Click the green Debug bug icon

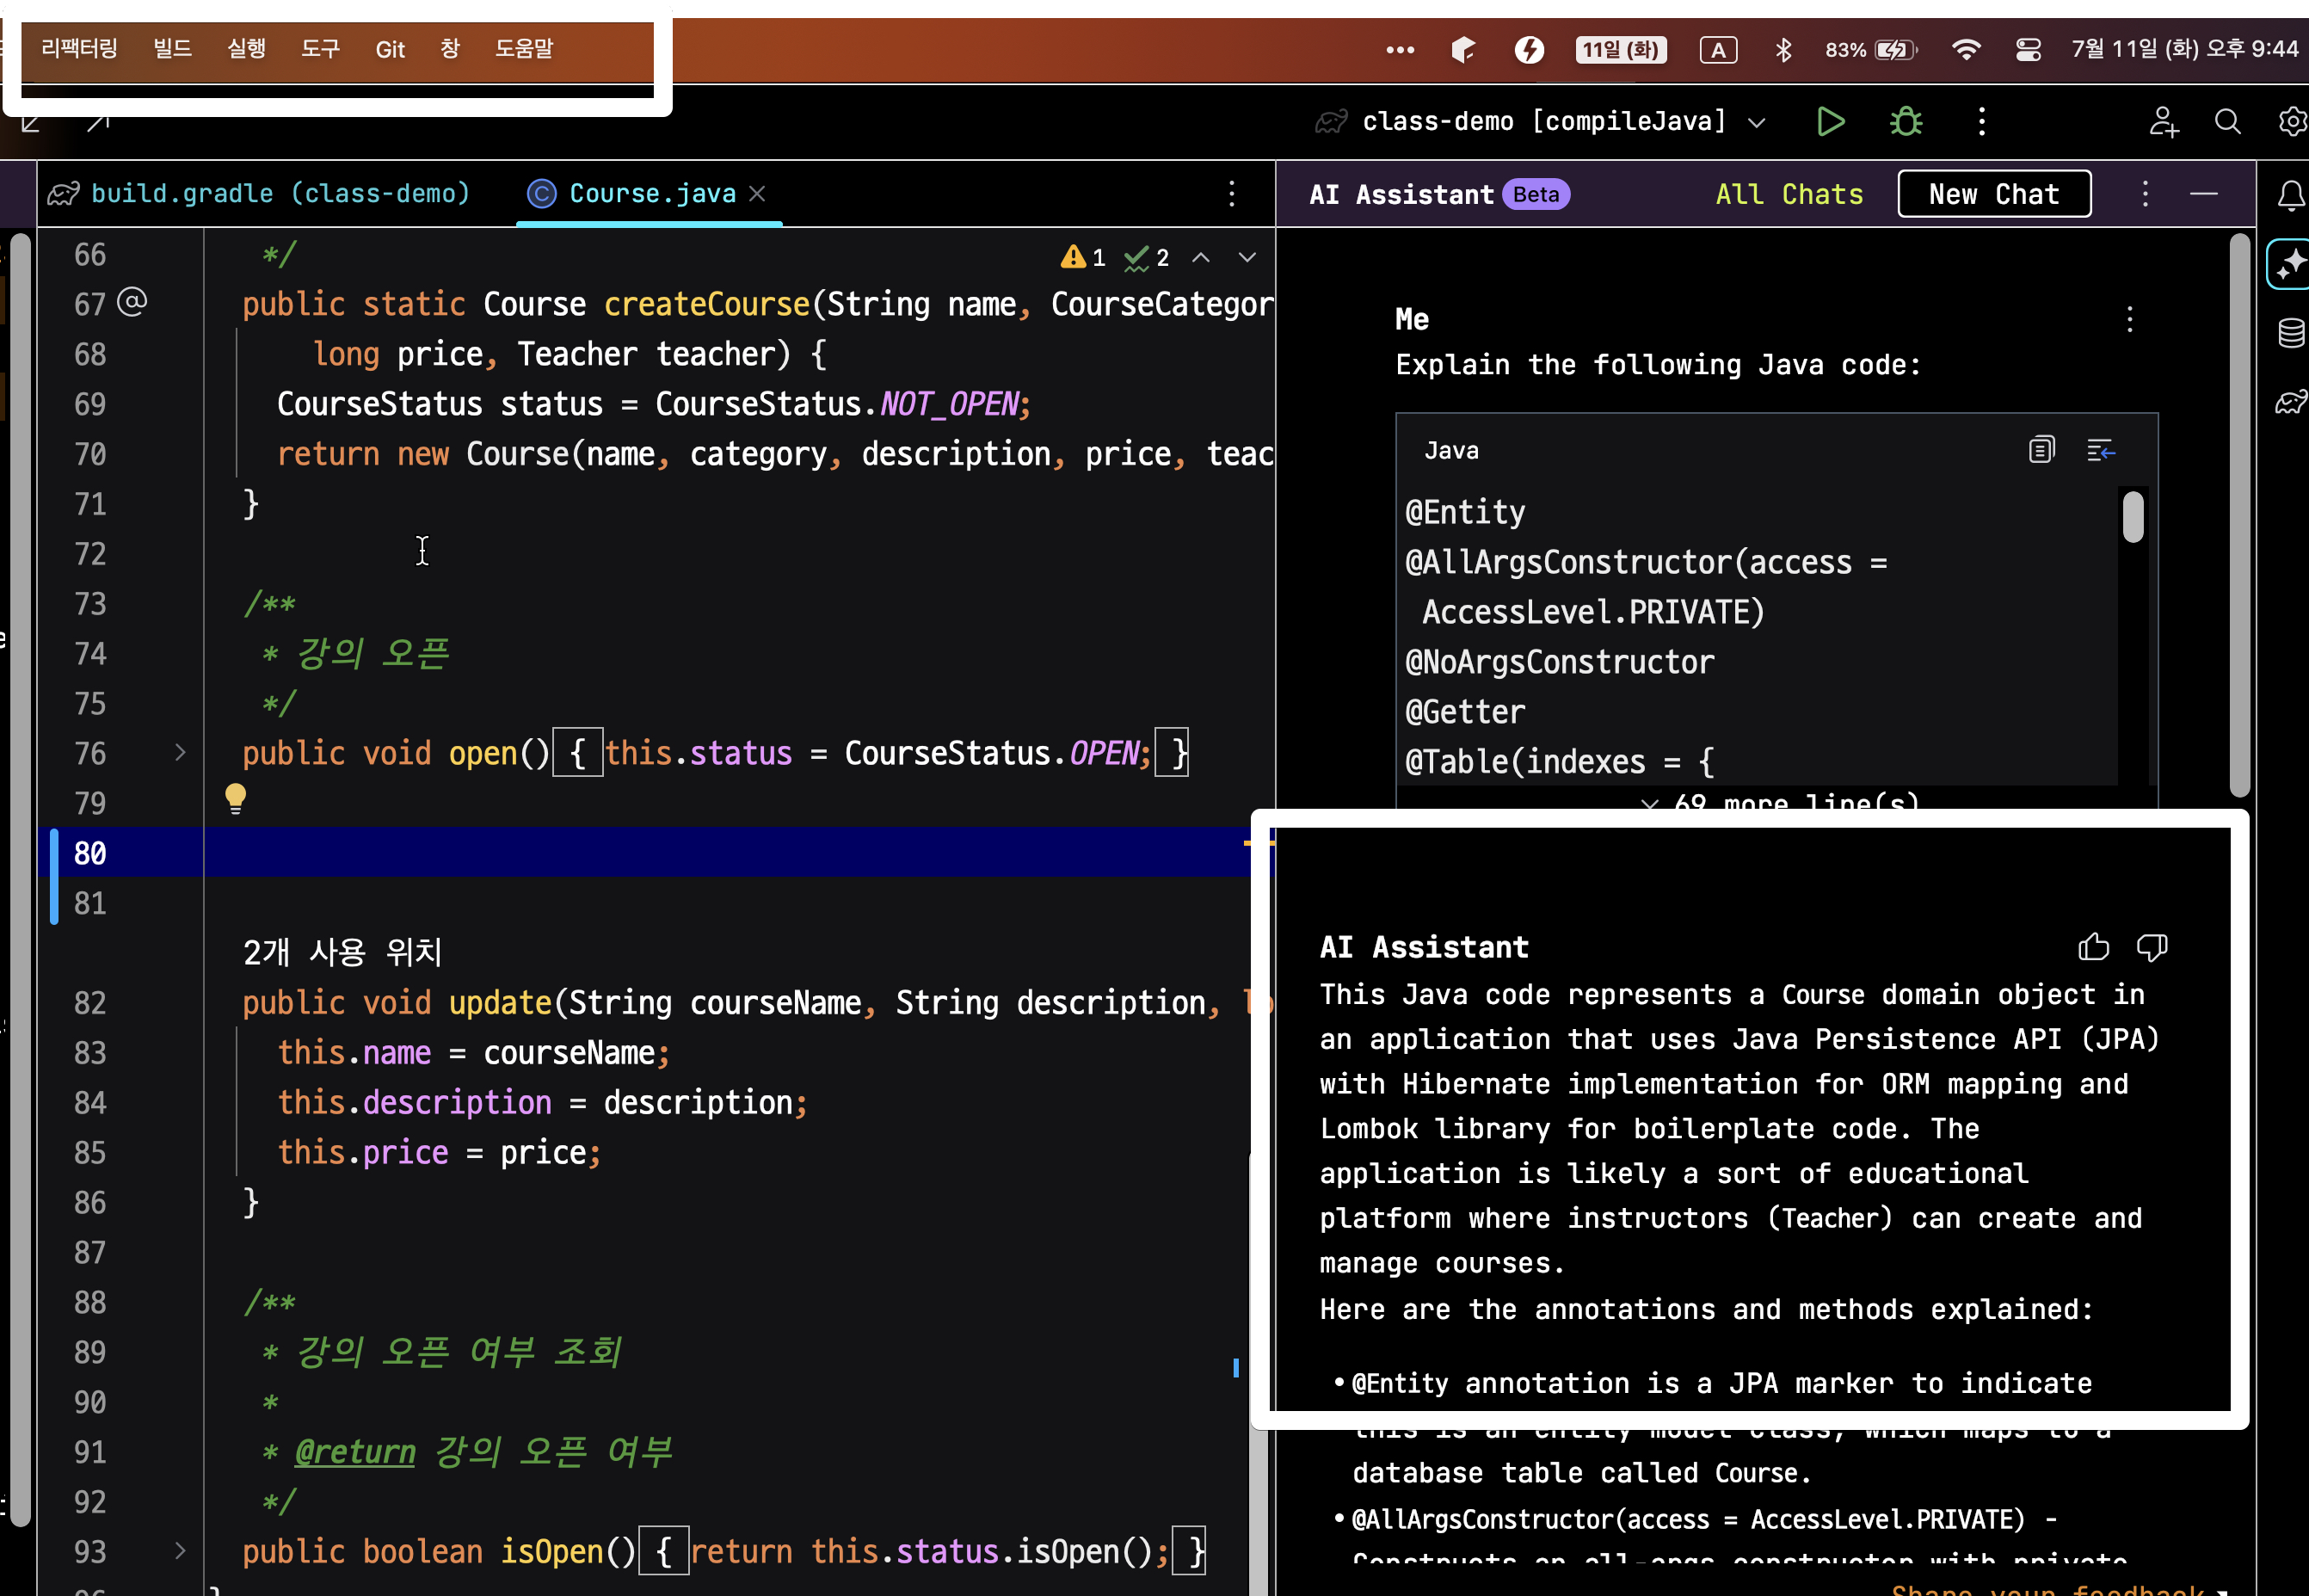pos(1905,122)
